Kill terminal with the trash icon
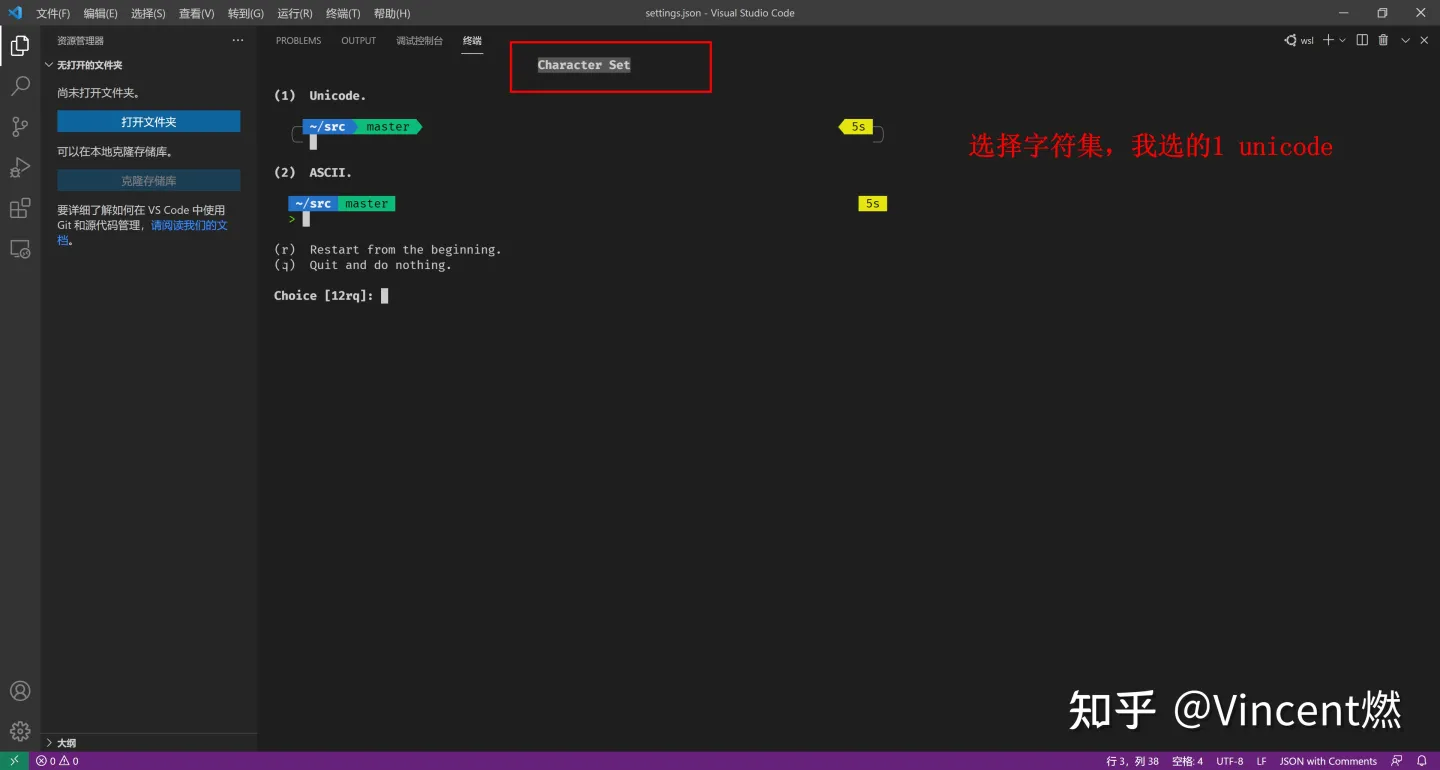Viewport: 1440px width, 770px height. (1384, 40)
